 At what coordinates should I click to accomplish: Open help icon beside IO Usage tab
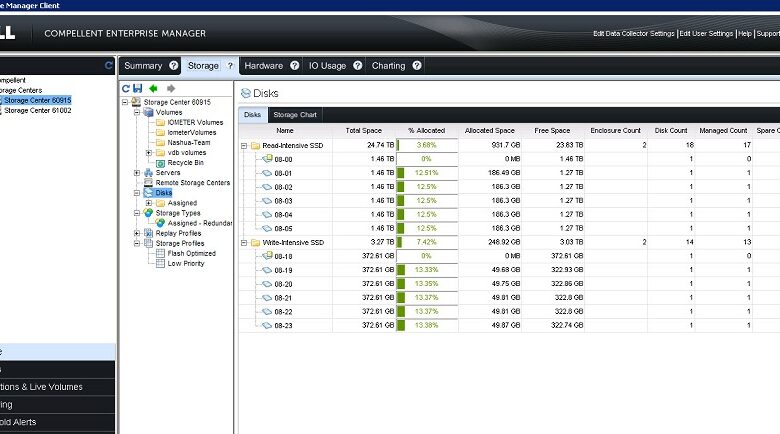pyautogui.click(x=358, y=65)
